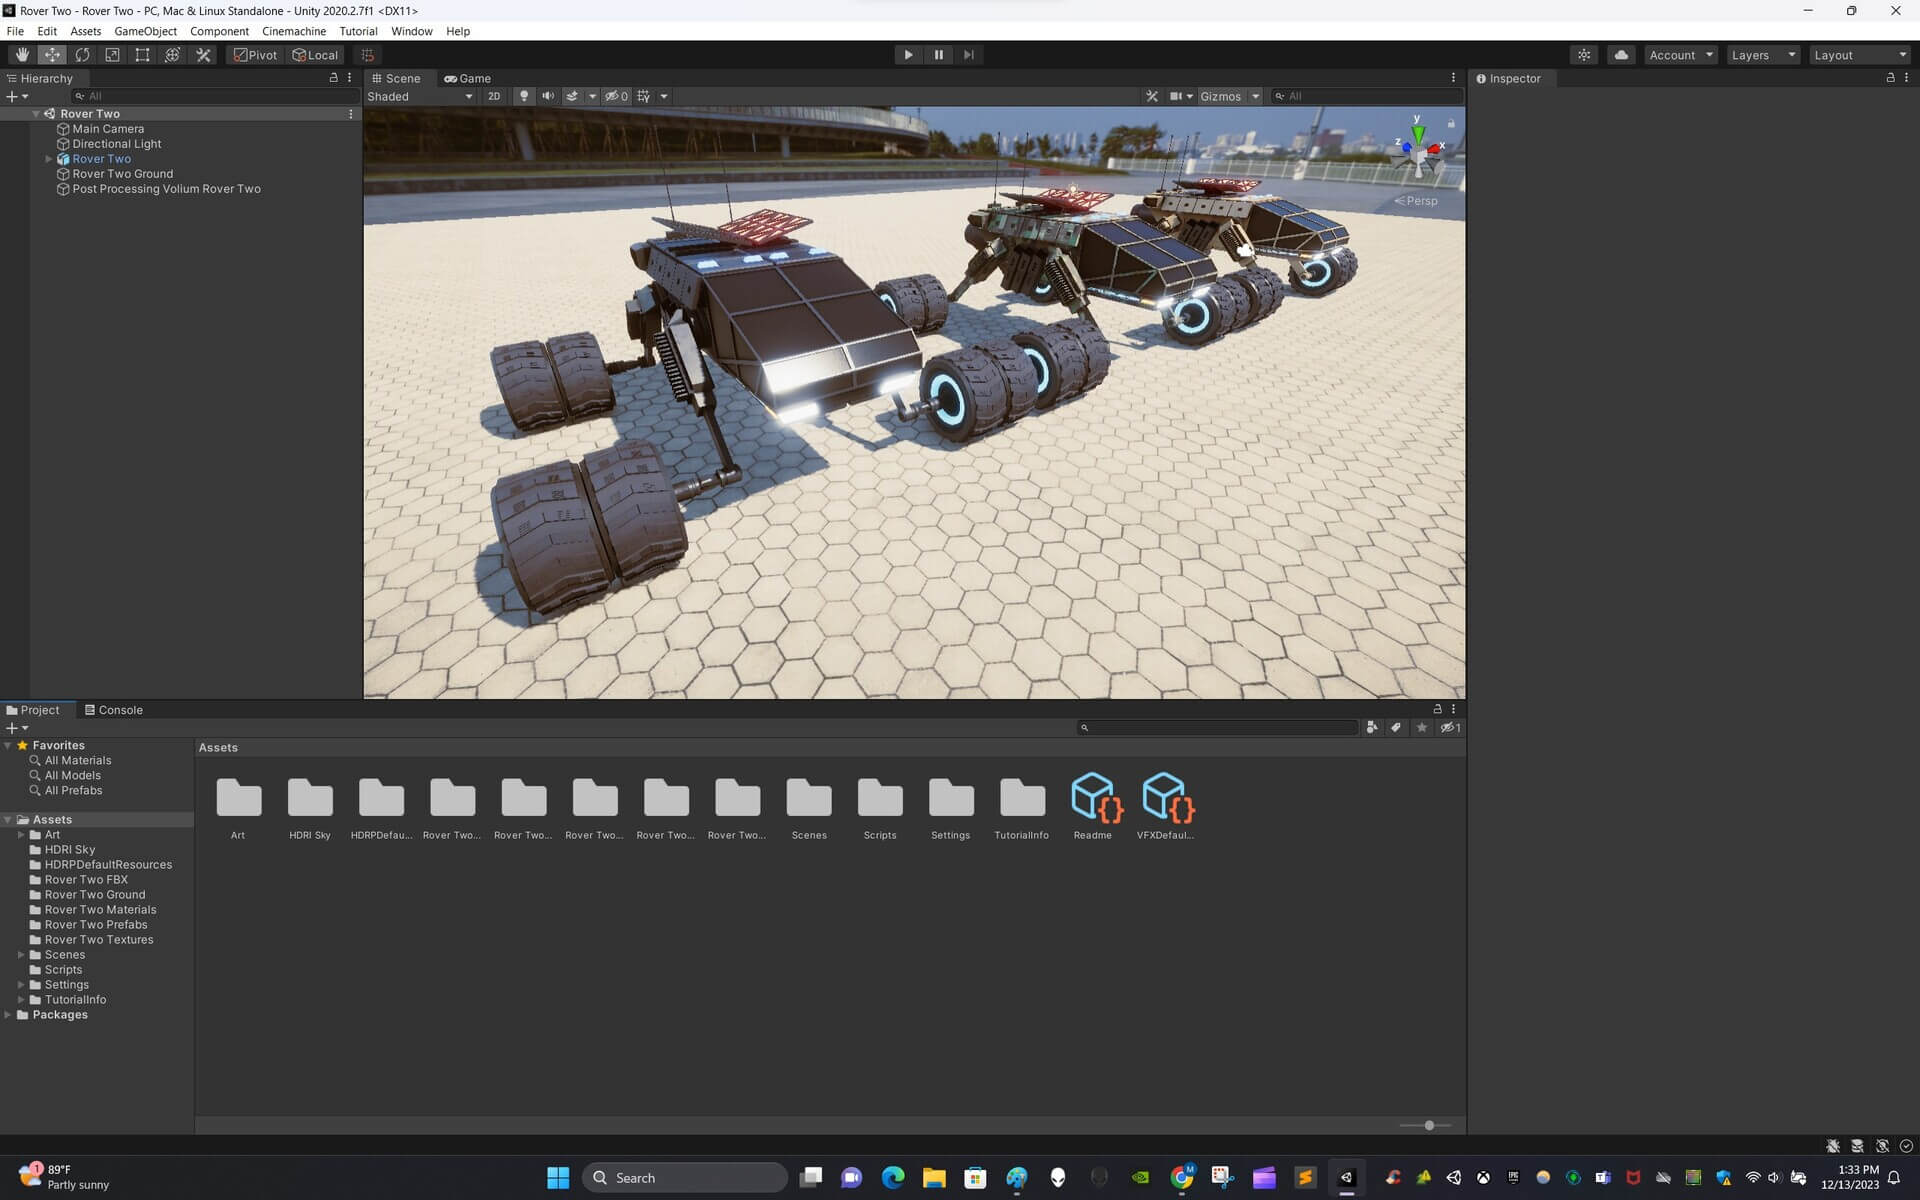Click the Project search field
Screen dimensions: 1920x1200
click(x=1220, y=728)
